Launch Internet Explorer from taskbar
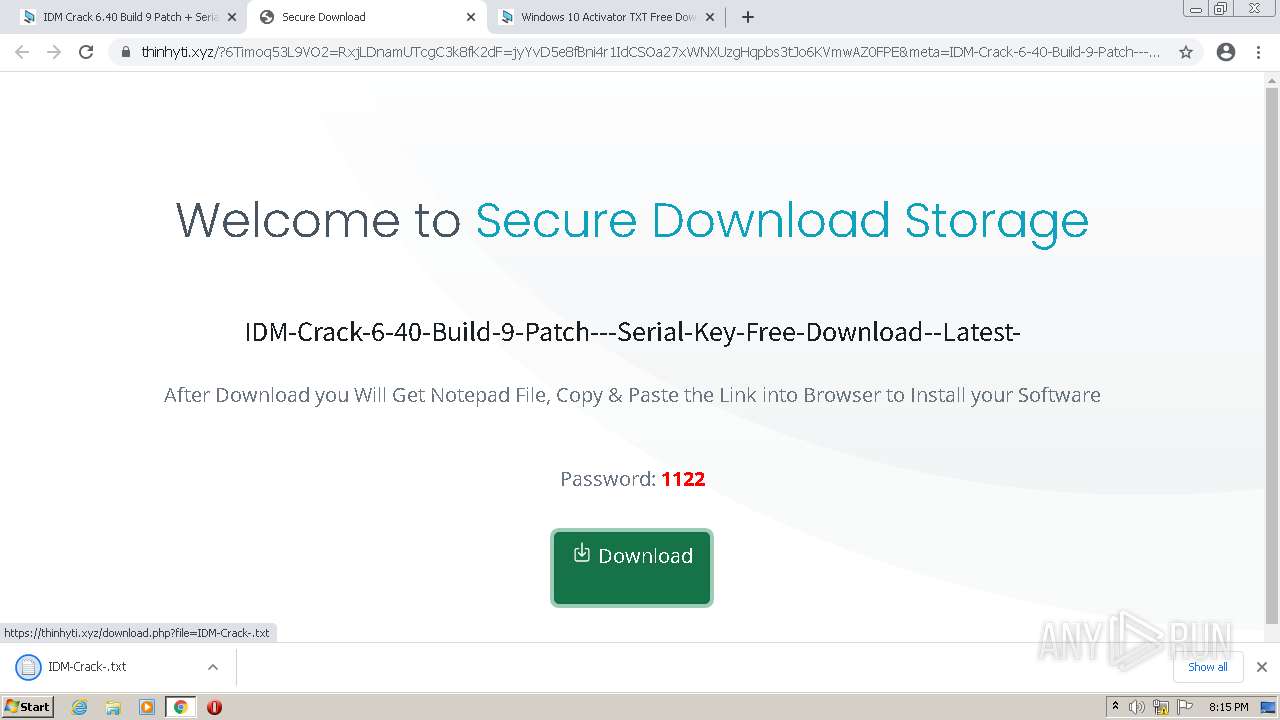This screenshot has width=1280, height=720. click(x=80, y=707)
